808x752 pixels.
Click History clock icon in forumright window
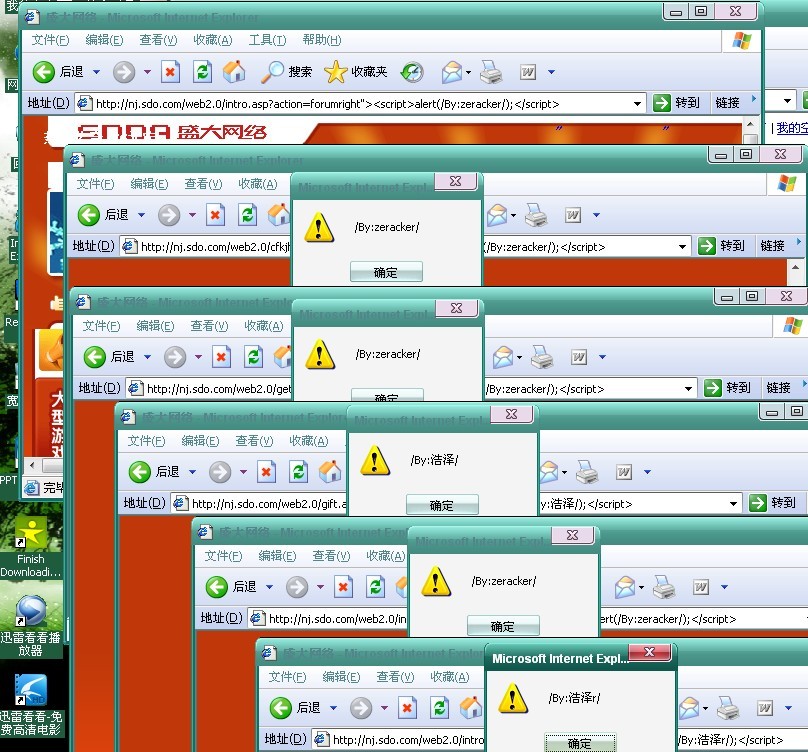click(x=412, y=72)
